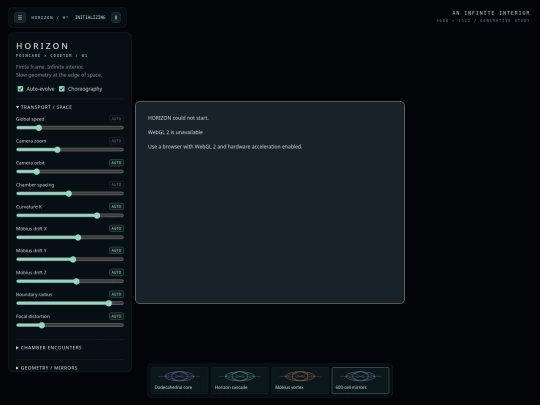The width and height of the screenshot is (540, 405).
Task: Click the INITIALIZING status label
Action: [90, 17]
